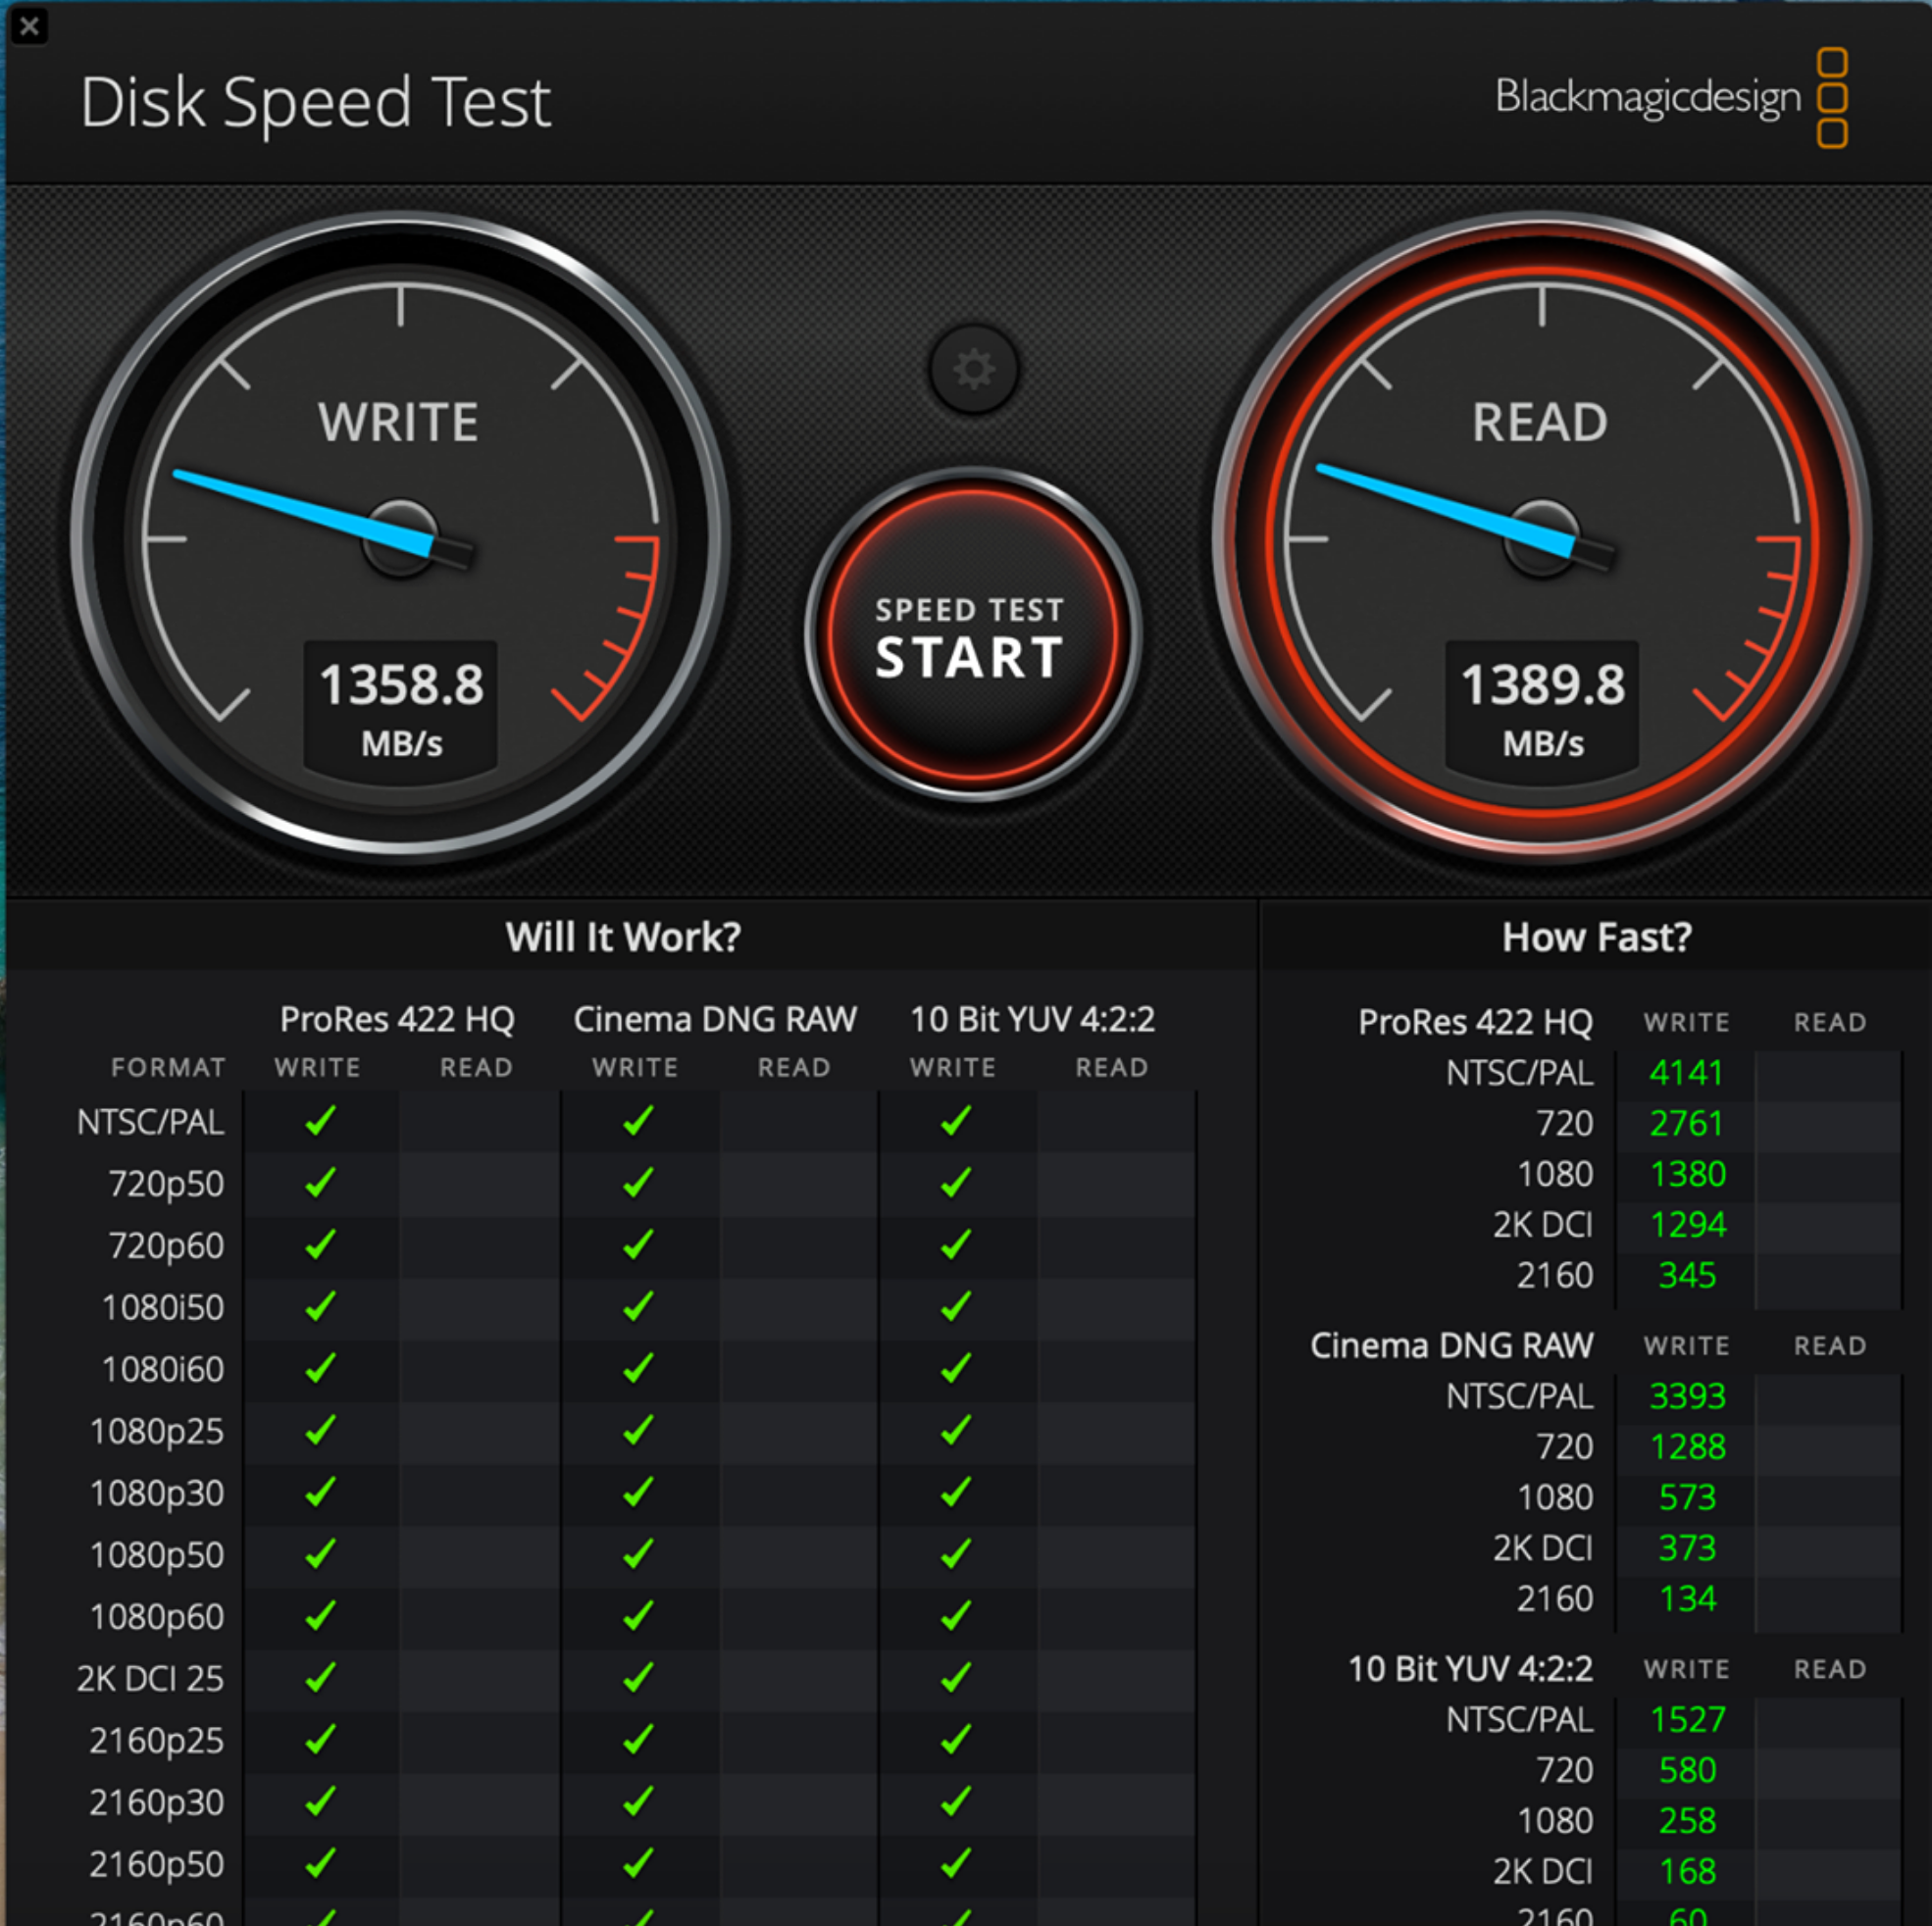Click the Disk Speed Test title
The height and width of the screenshot is (1926, 1932).
point(315,102)
